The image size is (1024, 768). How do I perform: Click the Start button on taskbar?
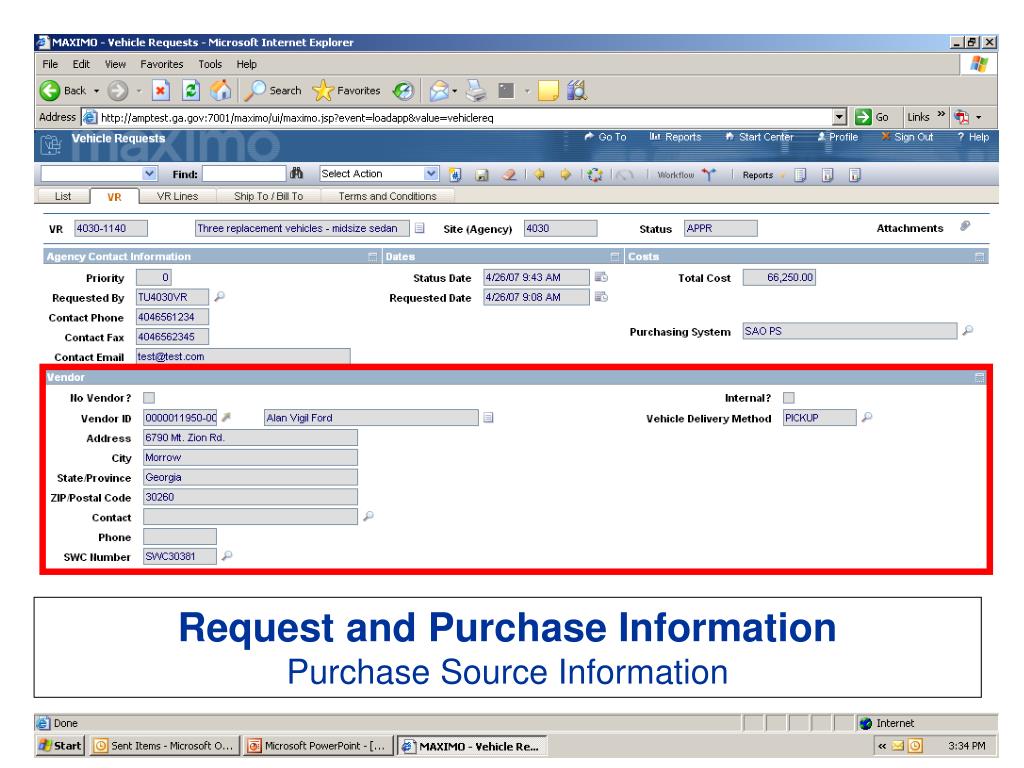(61, 745)
